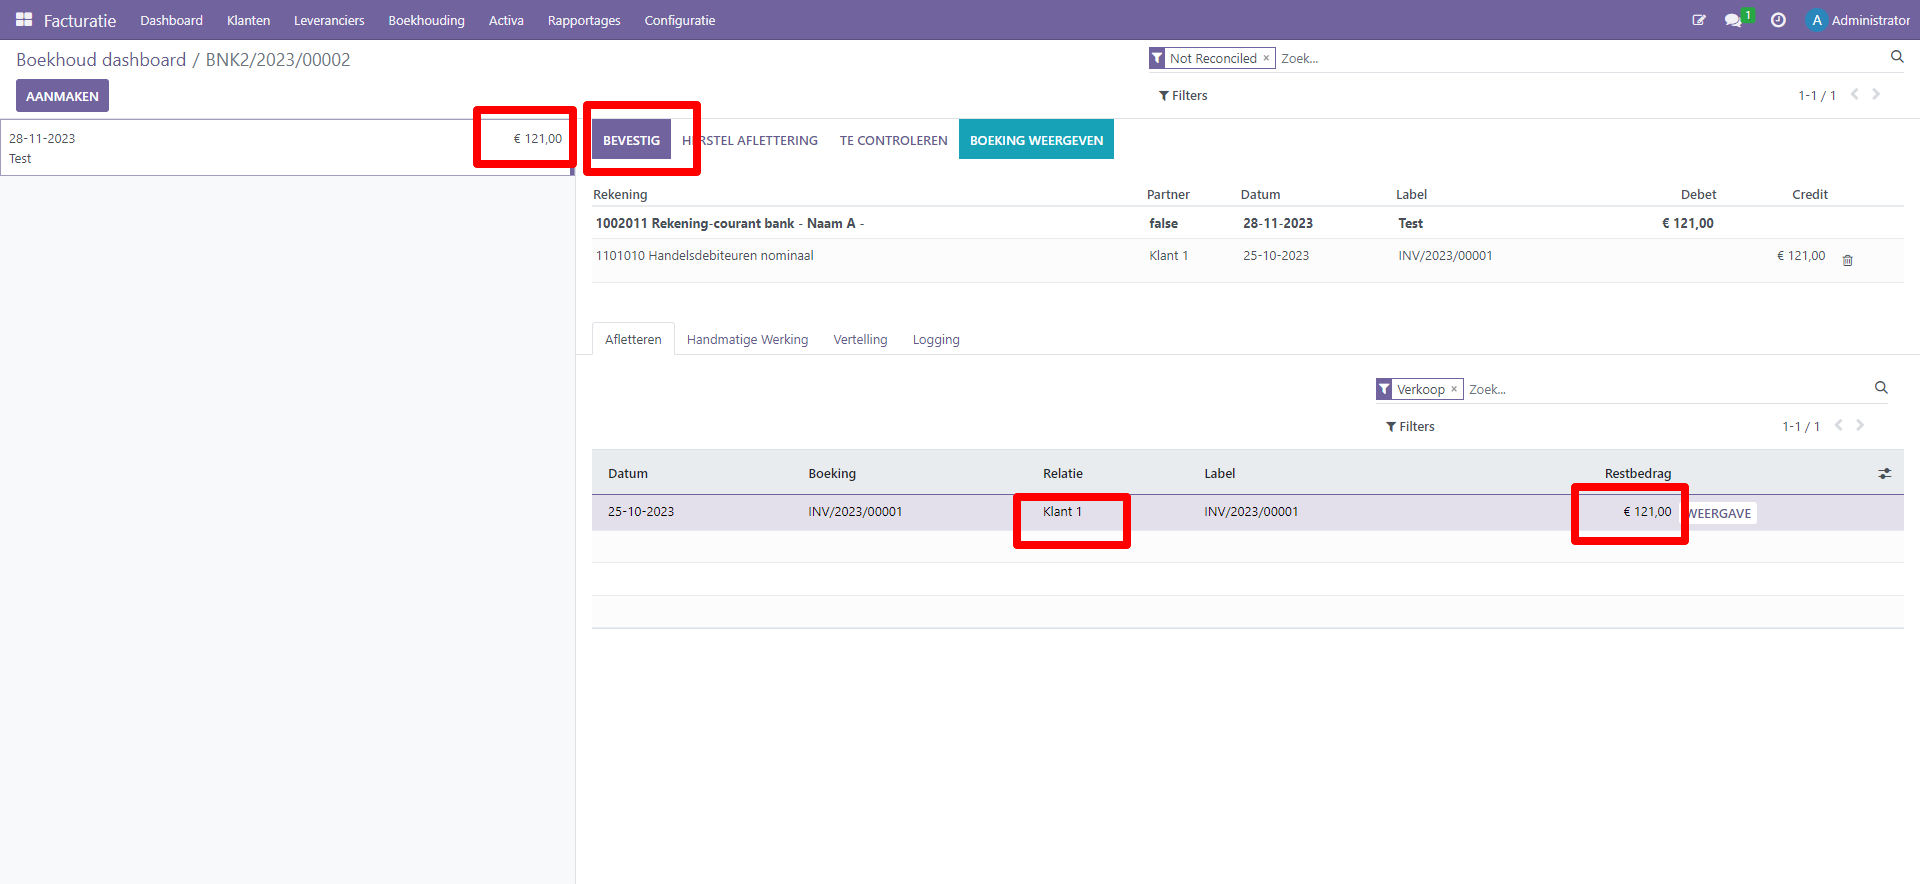The image size is (1920, 884).
Task: Click the magnifier icon in Afletteren search
Action: pyautogui.click(x=1881, y=388)
